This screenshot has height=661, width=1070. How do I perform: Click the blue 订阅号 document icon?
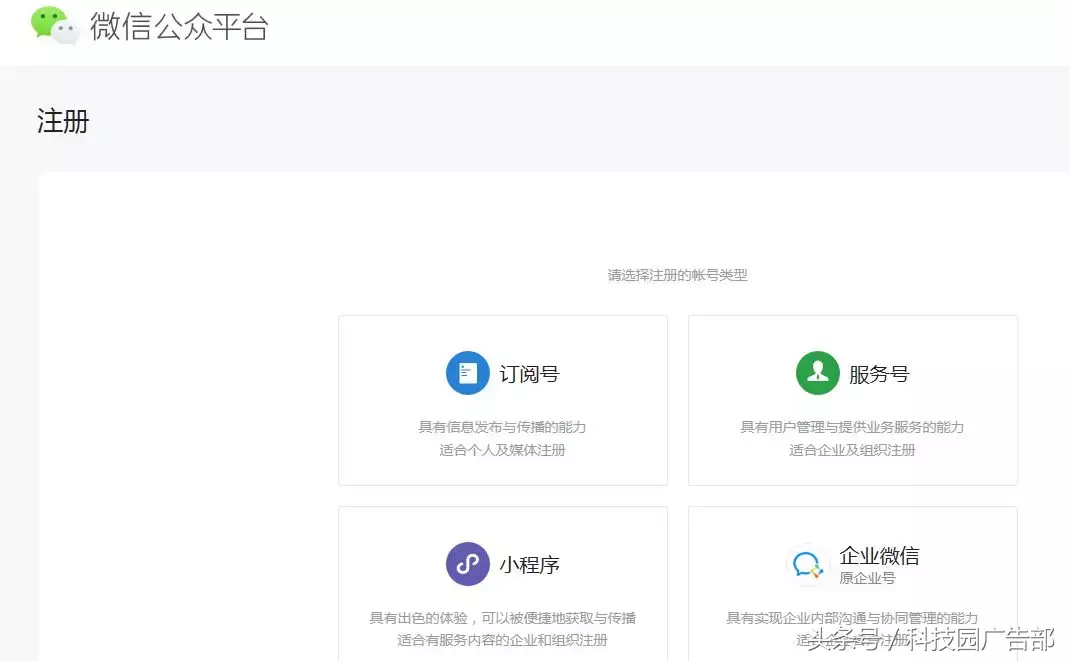pyautogui.click(x=467, y=373)
